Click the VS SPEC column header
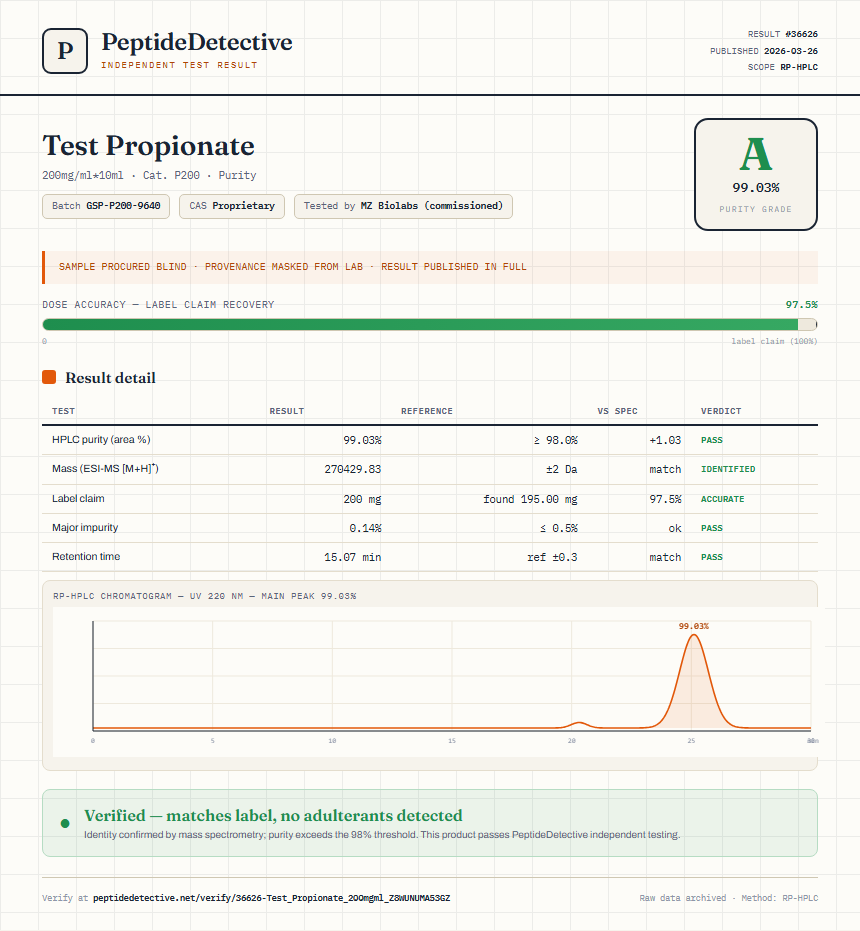The image size is (860, 931). coord(617,411)
